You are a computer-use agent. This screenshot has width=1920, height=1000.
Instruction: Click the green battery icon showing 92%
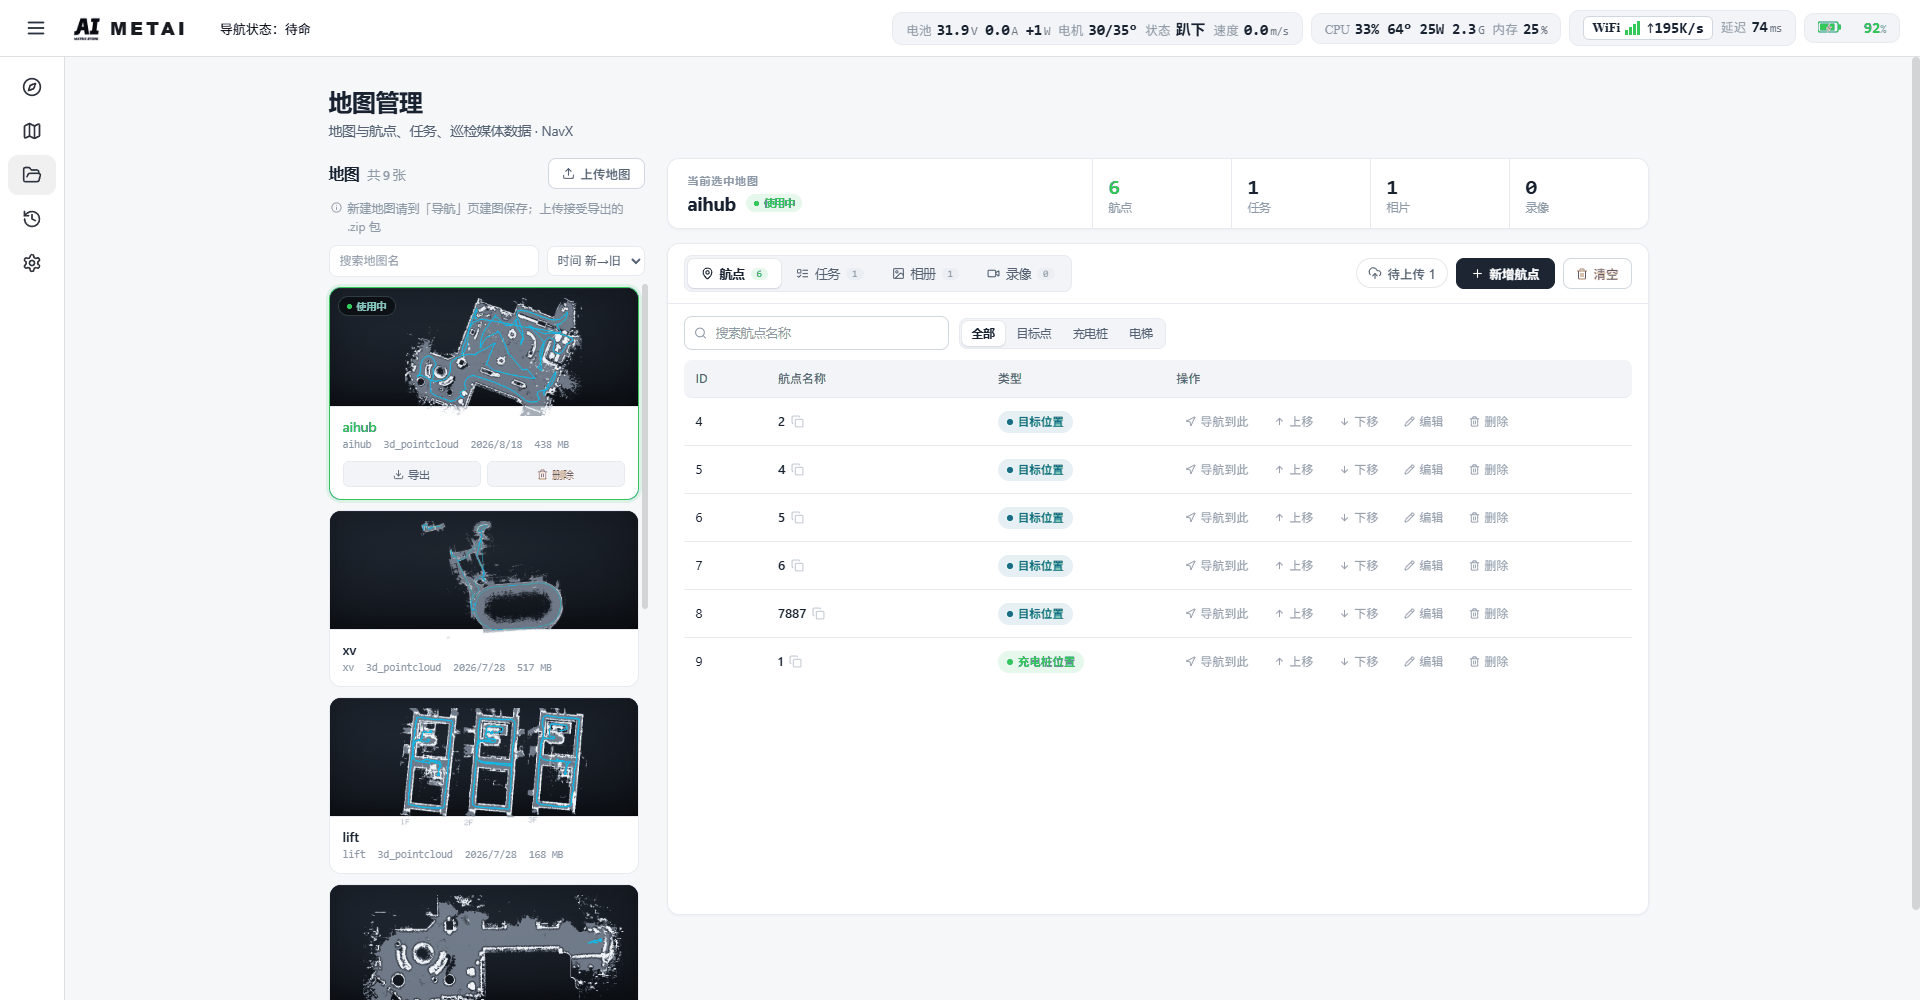(1829, 28)
